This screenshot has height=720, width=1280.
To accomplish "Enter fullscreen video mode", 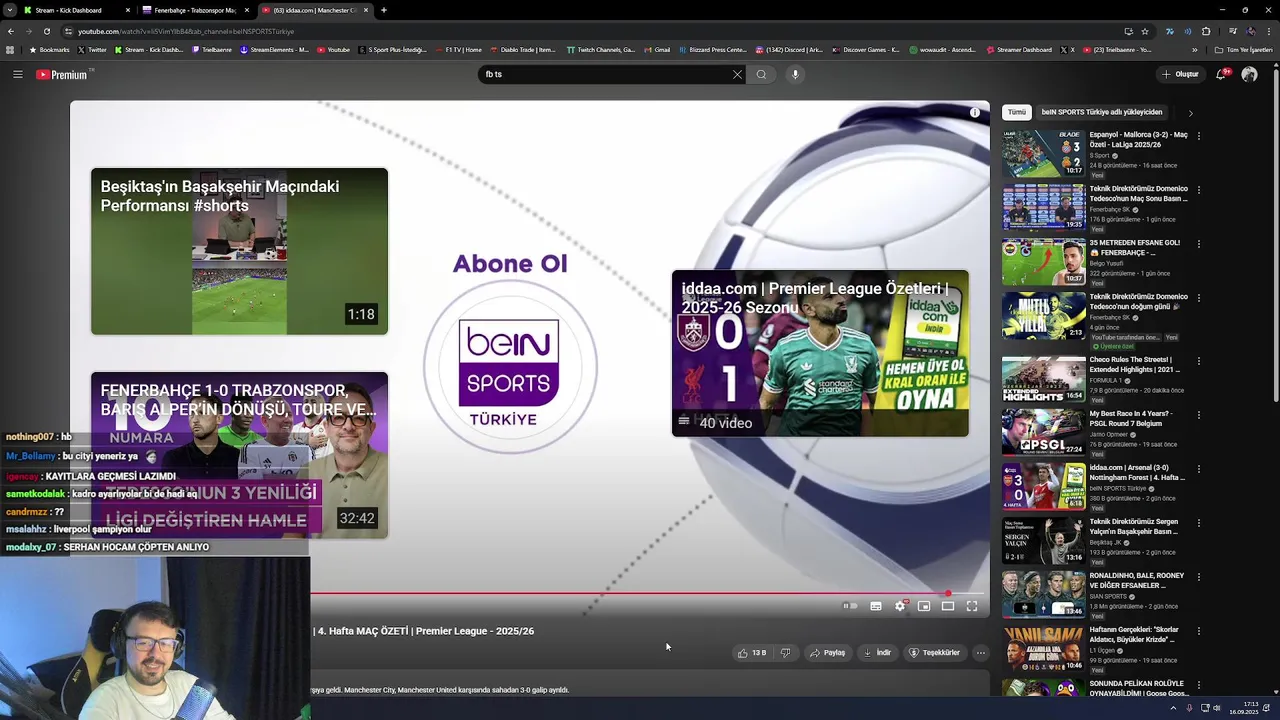I will coord(972,606).
